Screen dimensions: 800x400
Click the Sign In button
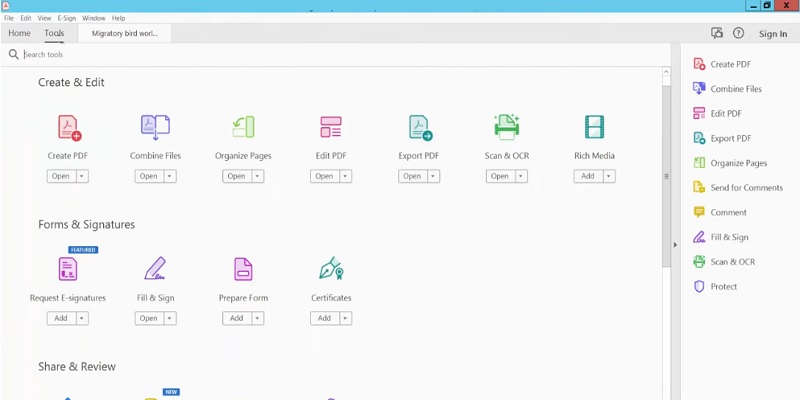[x=772, y=34]
